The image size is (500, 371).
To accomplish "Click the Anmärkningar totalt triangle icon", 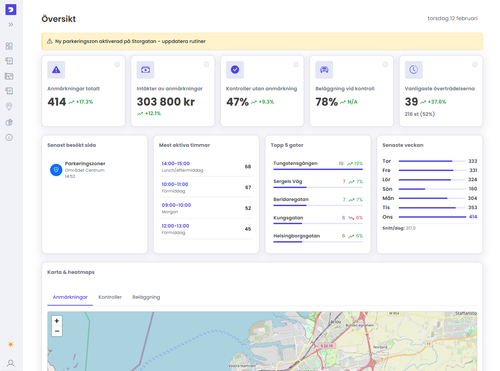I will [56, 70].
